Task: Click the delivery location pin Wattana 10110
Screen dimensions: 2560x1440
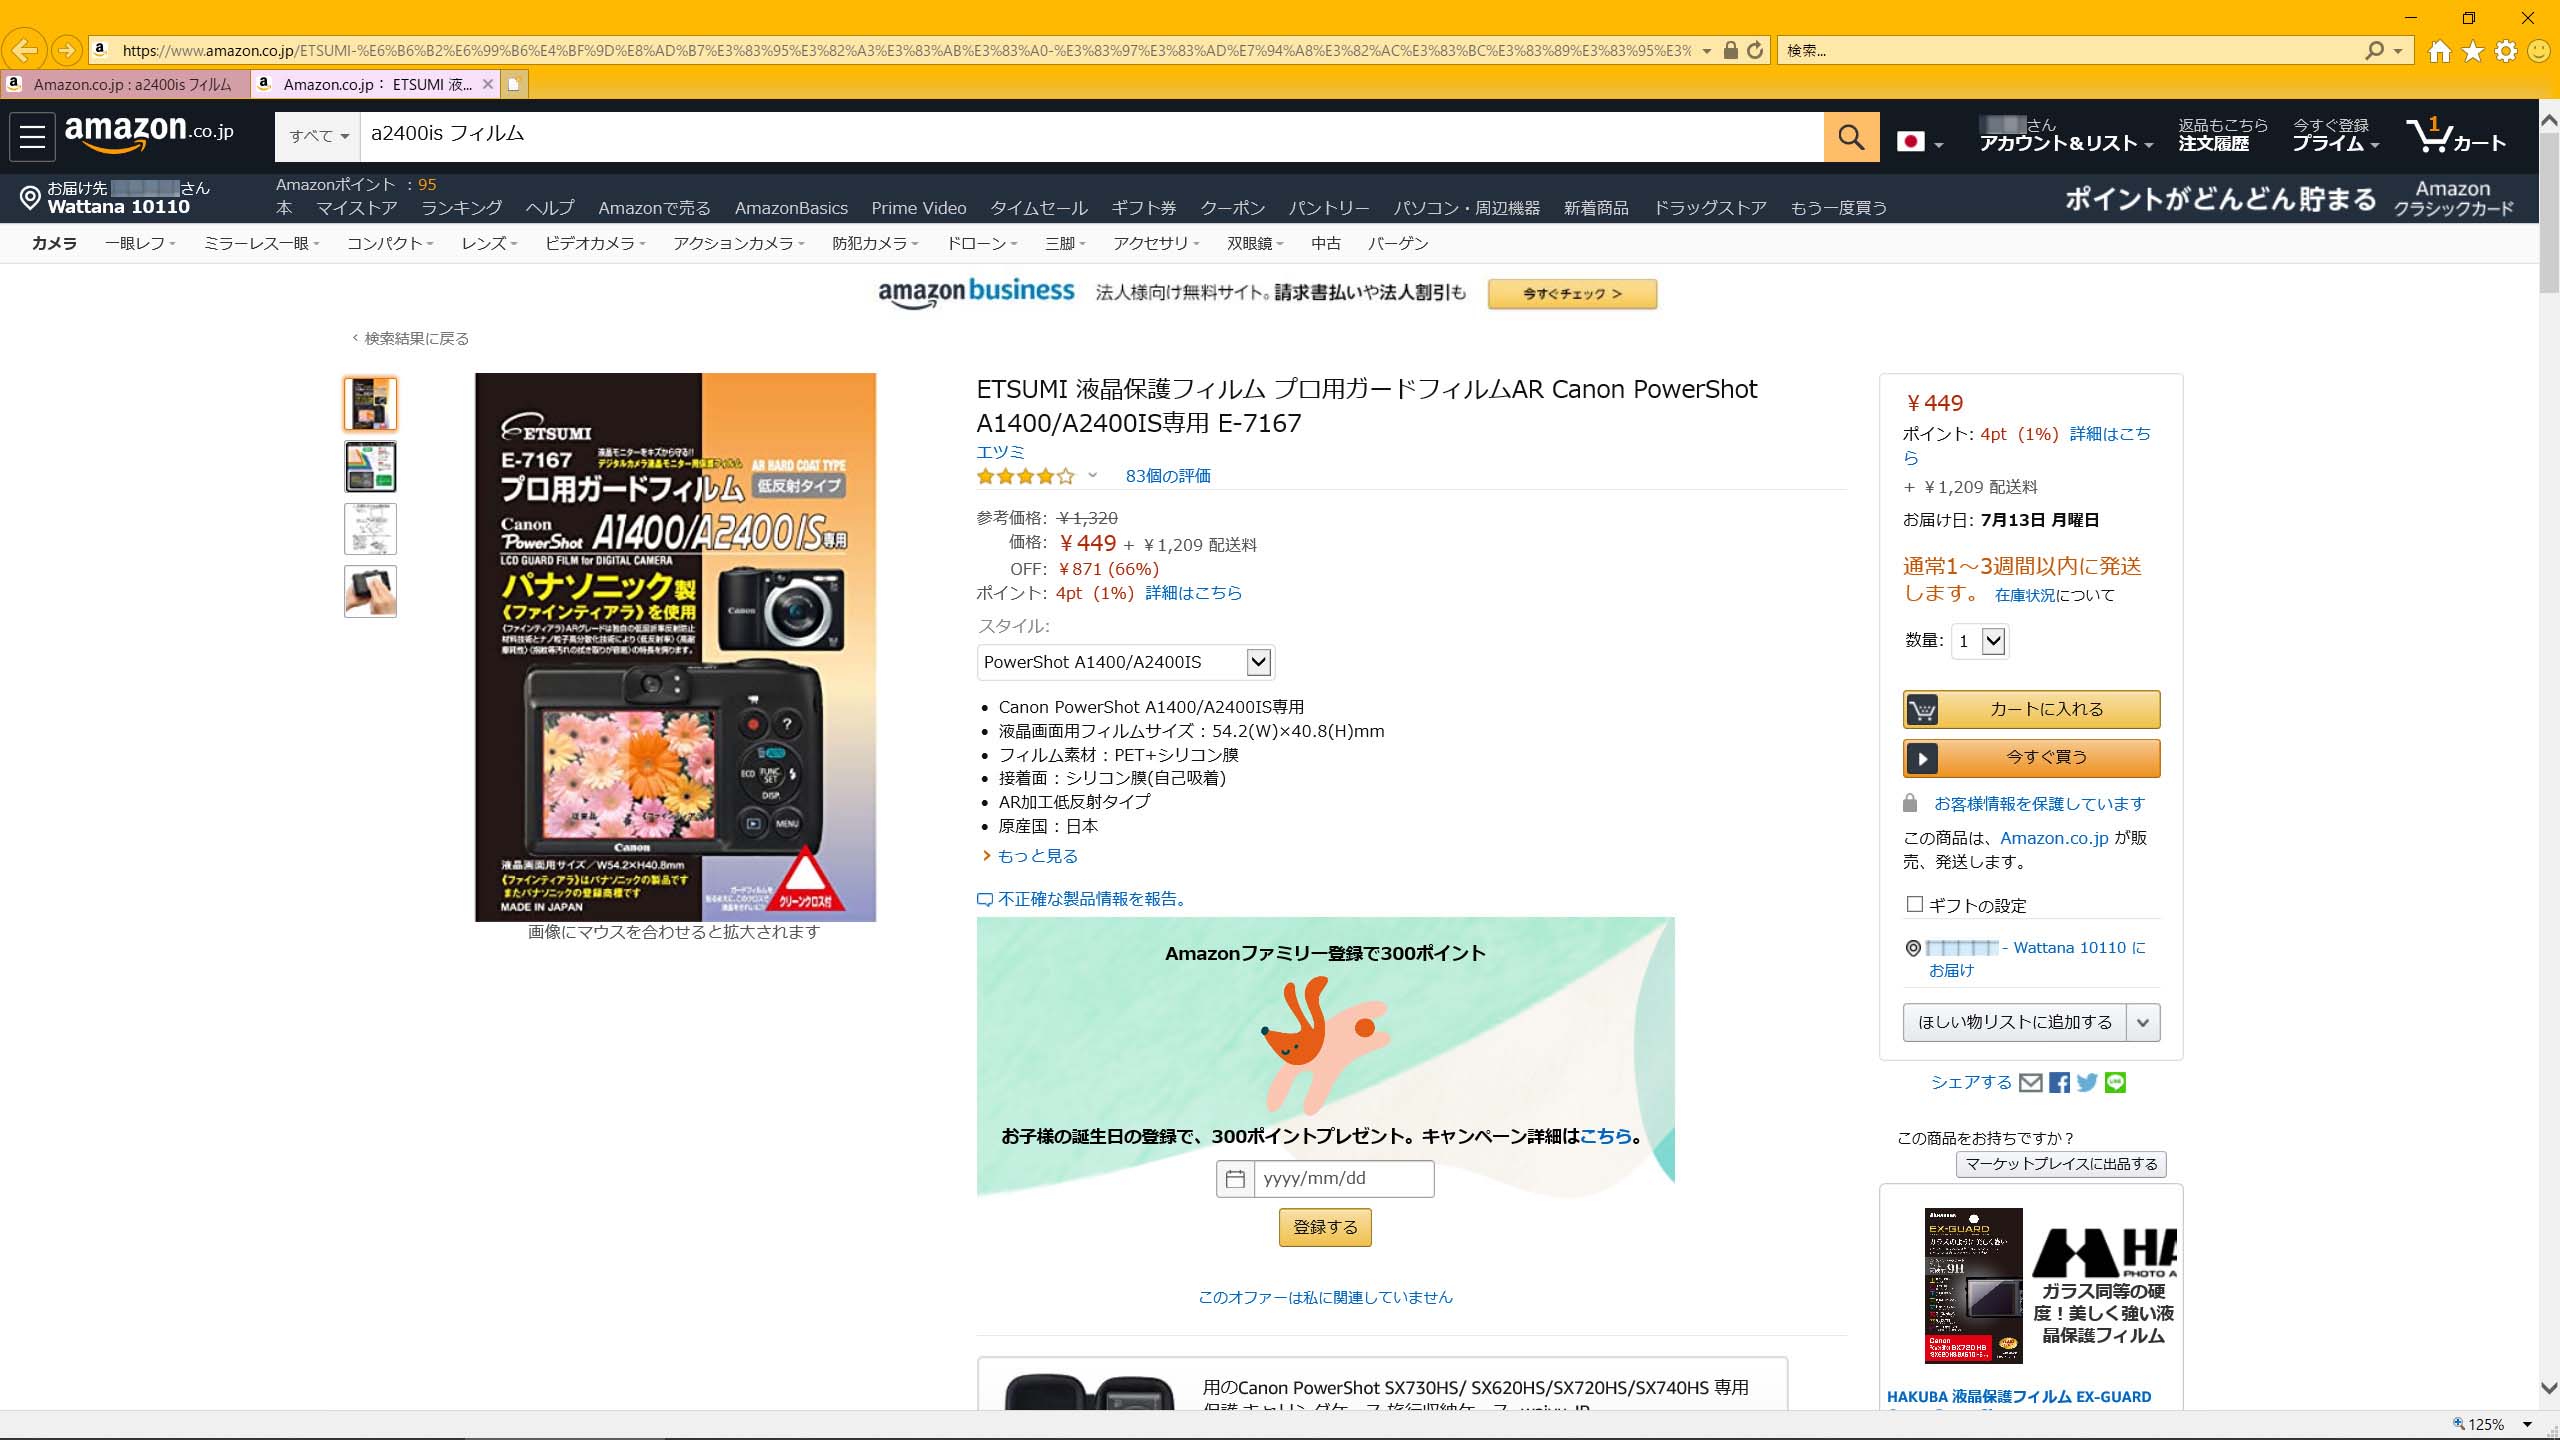Action: [x=116, y=197]
